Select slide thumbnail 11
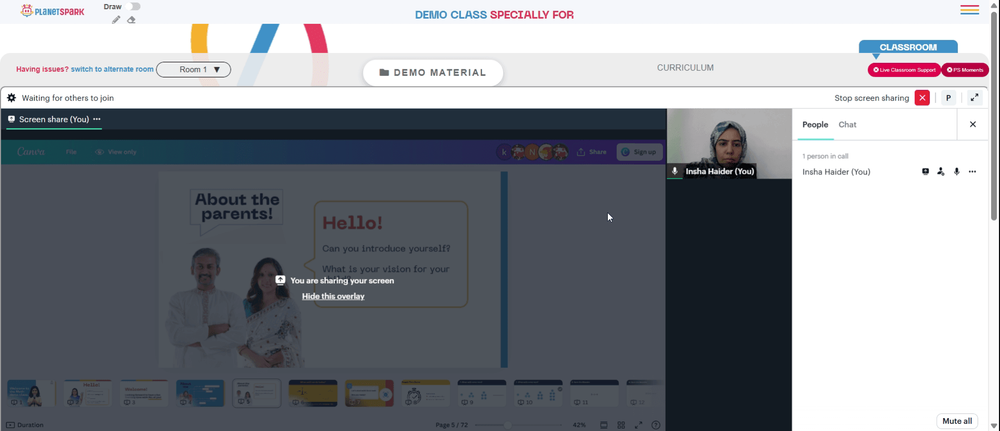This screenshot has width=1000, height=431. coord(594,393)
